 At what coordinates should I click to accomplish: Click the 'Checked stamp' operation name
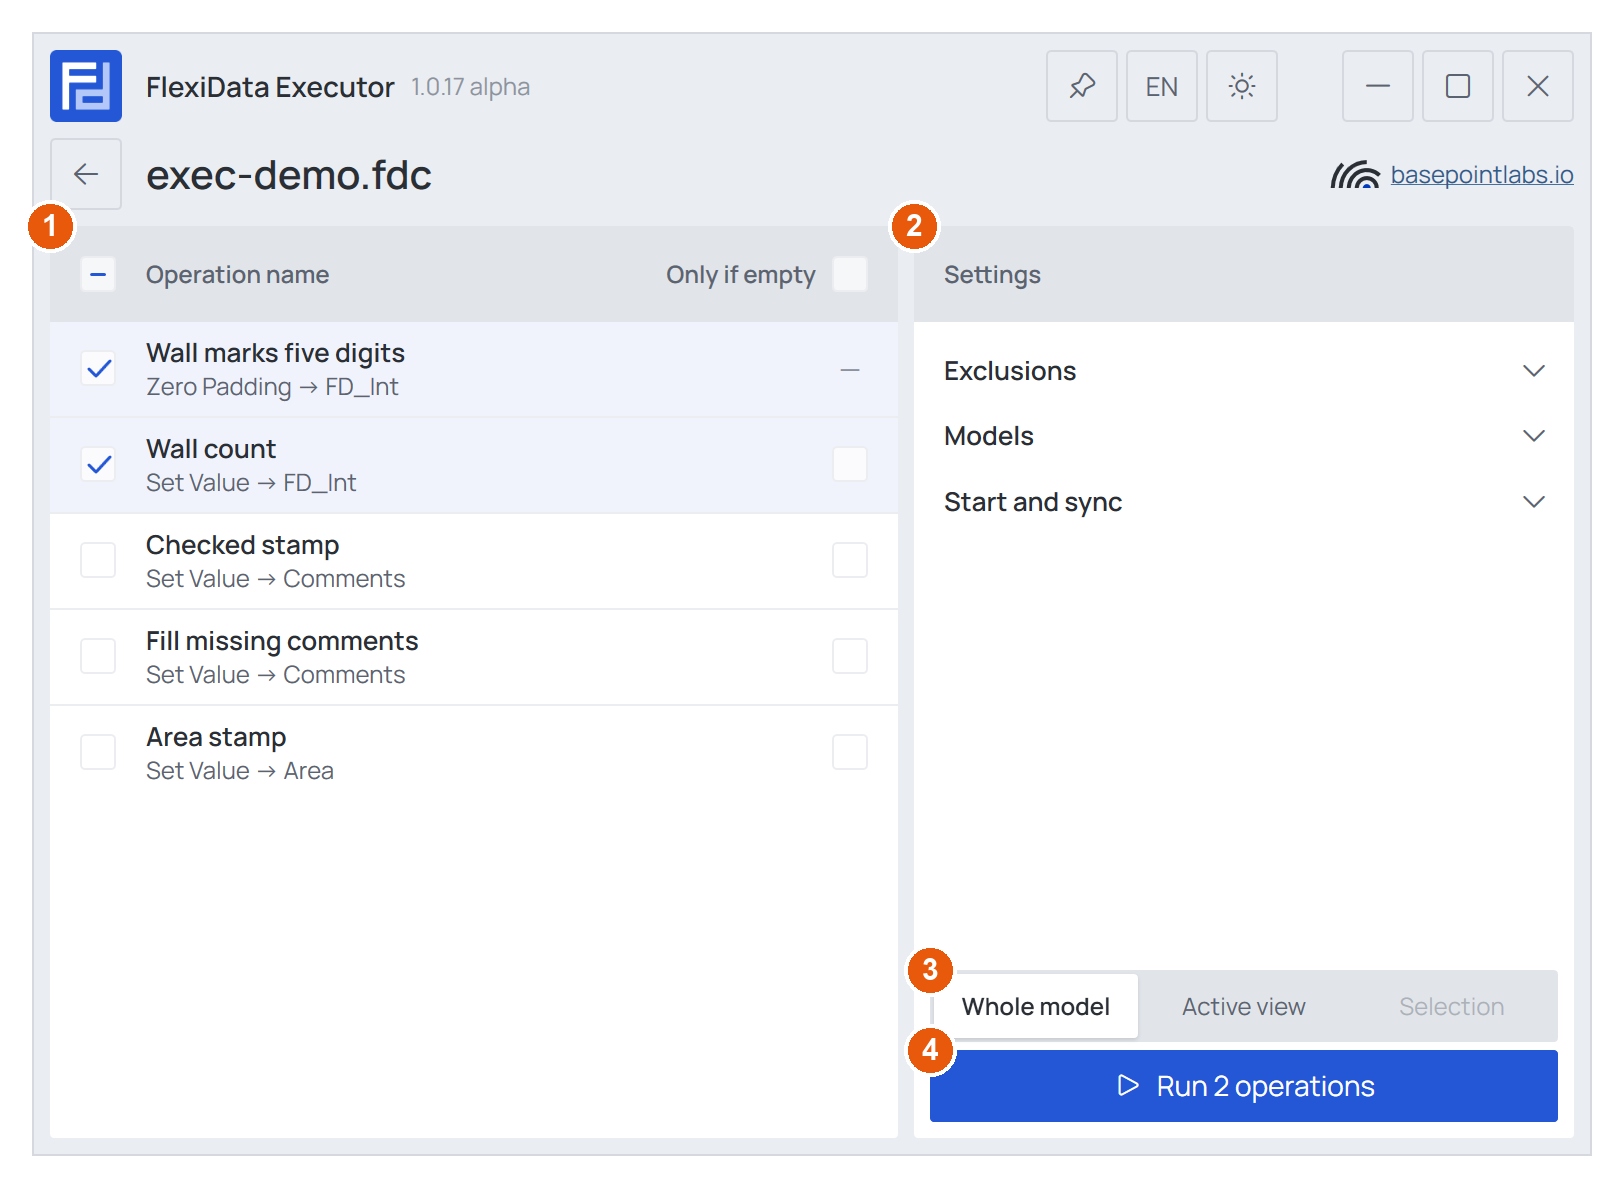(243, 545)
